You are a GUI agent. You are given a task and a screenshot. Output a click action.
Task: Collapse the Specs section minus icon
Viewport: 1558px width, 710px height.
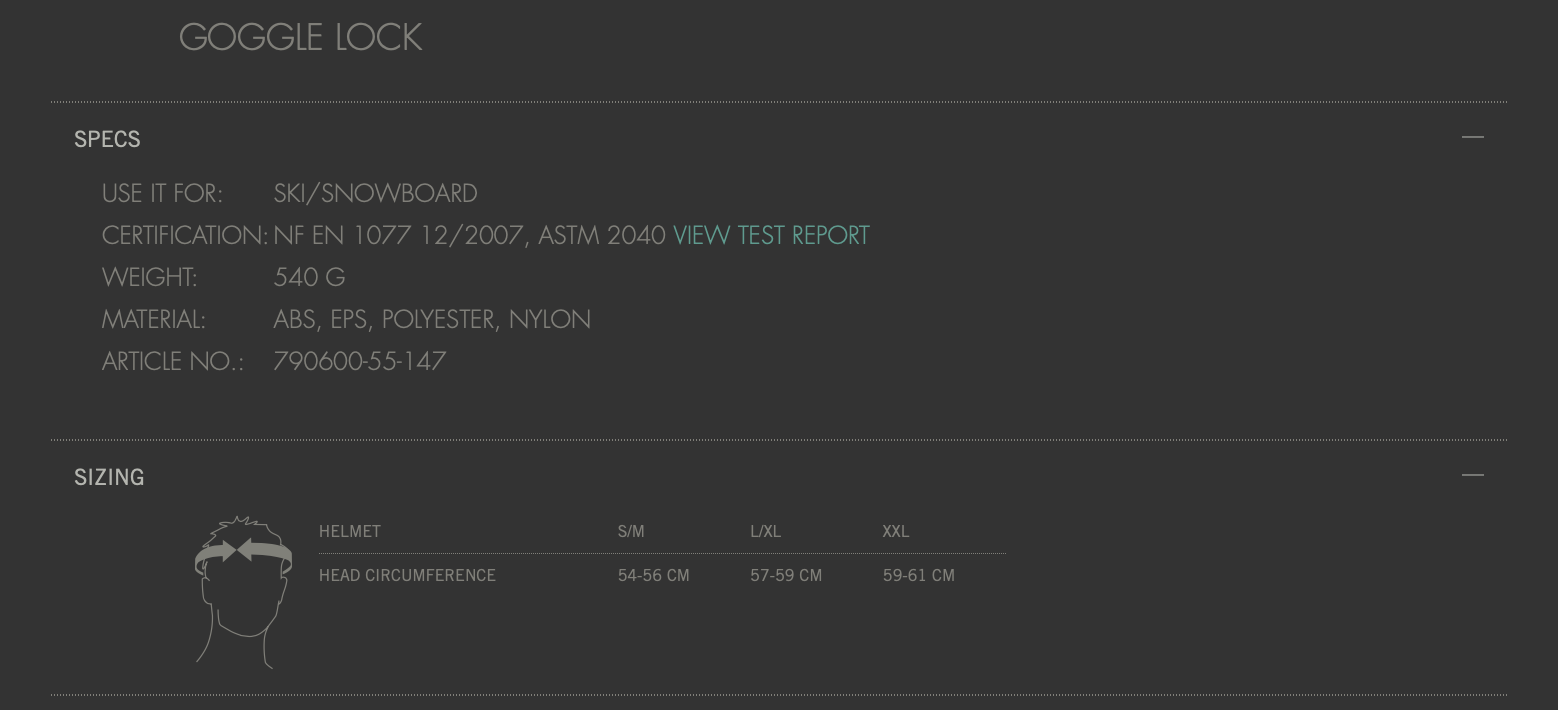(1472, 137)
